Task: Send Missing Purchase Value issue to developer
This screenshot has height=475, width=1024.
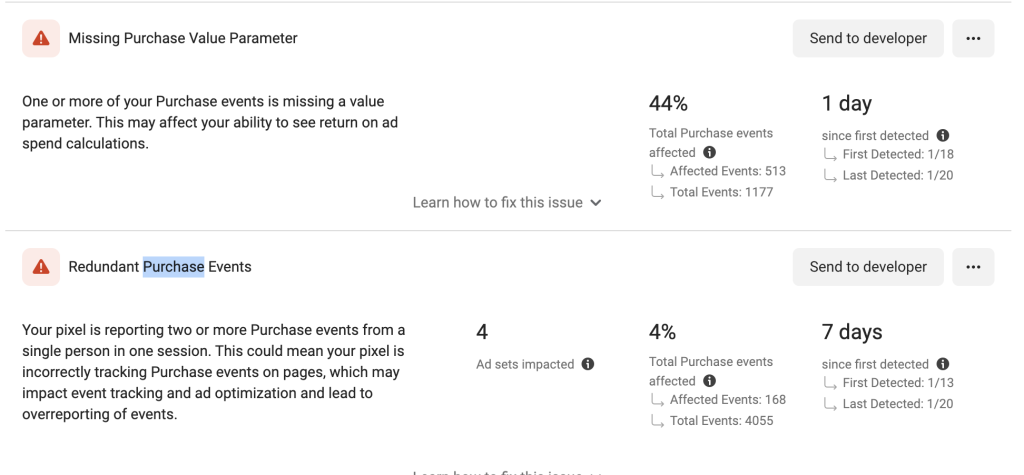Action: (868, 39)
